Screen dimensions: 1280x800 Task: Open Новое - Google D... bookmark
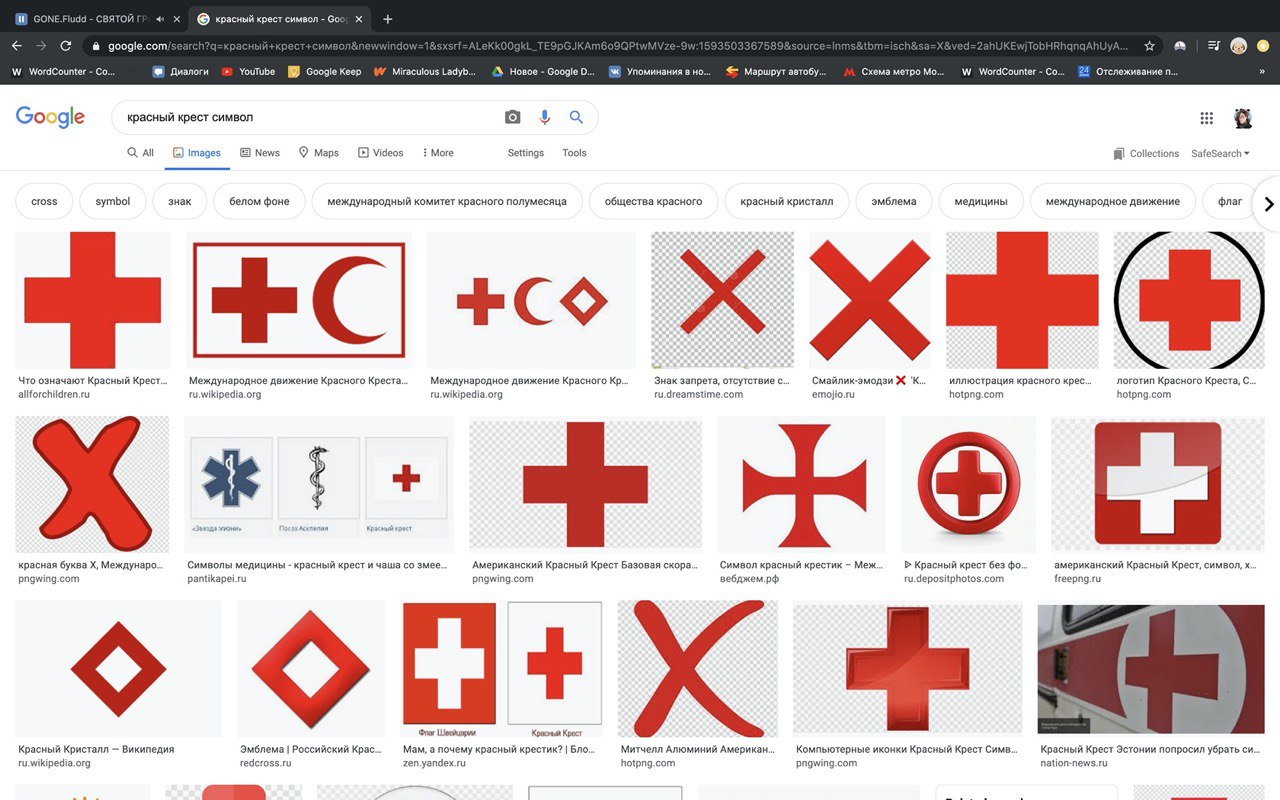coord(543,72)
